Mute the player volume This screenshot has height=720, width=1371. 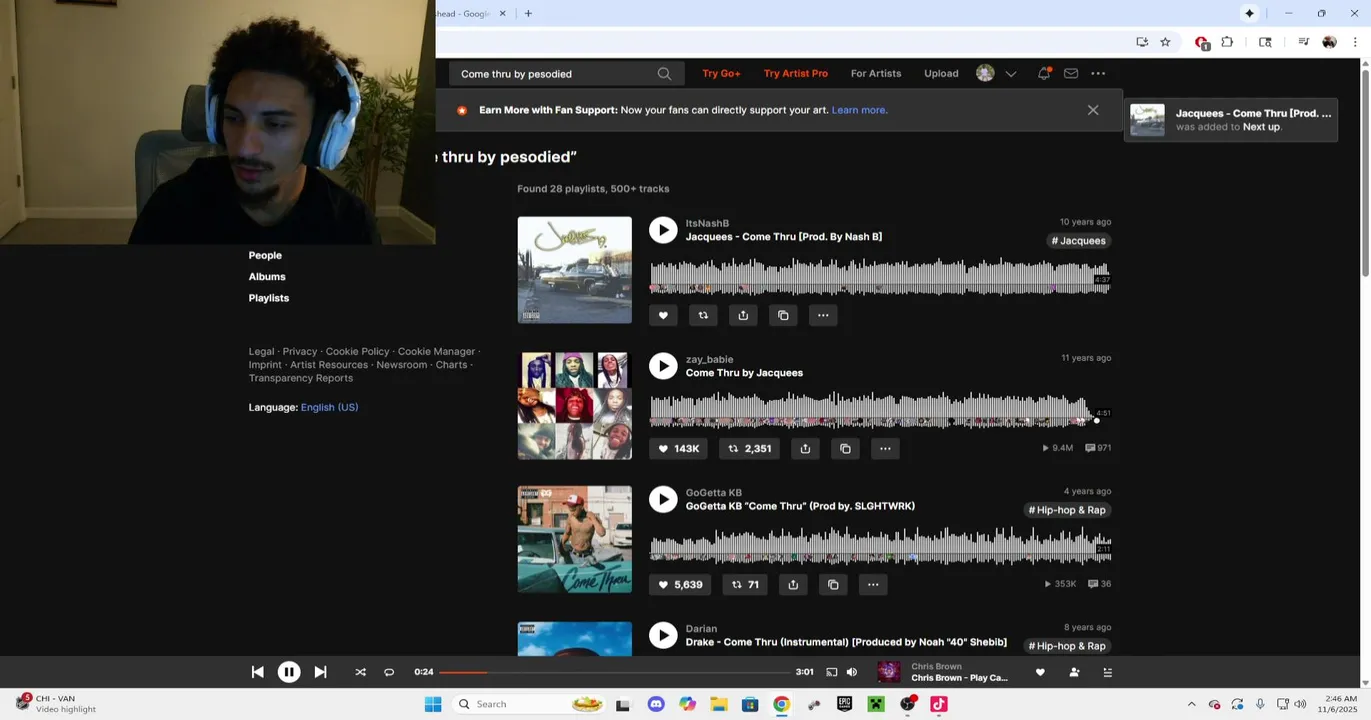coord(851,673)
